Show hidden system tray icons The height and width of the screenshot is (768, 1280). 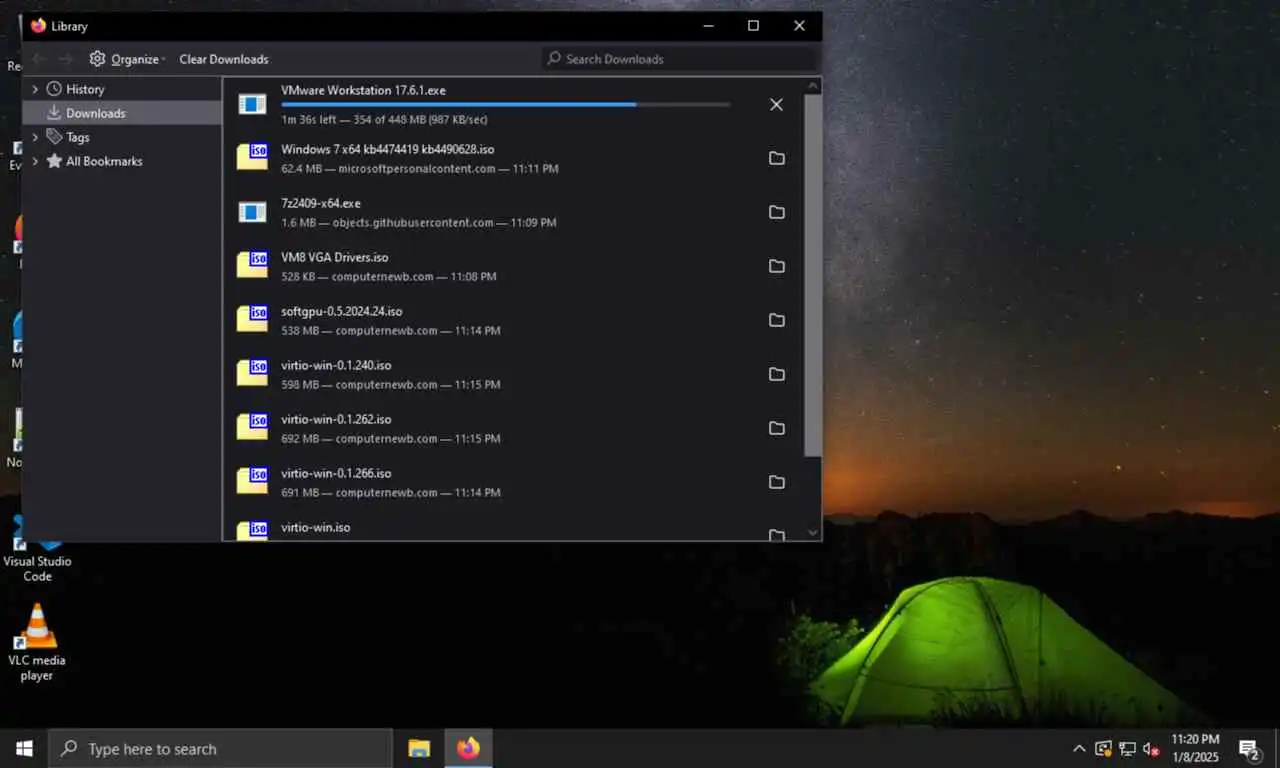coord(1079,749)
